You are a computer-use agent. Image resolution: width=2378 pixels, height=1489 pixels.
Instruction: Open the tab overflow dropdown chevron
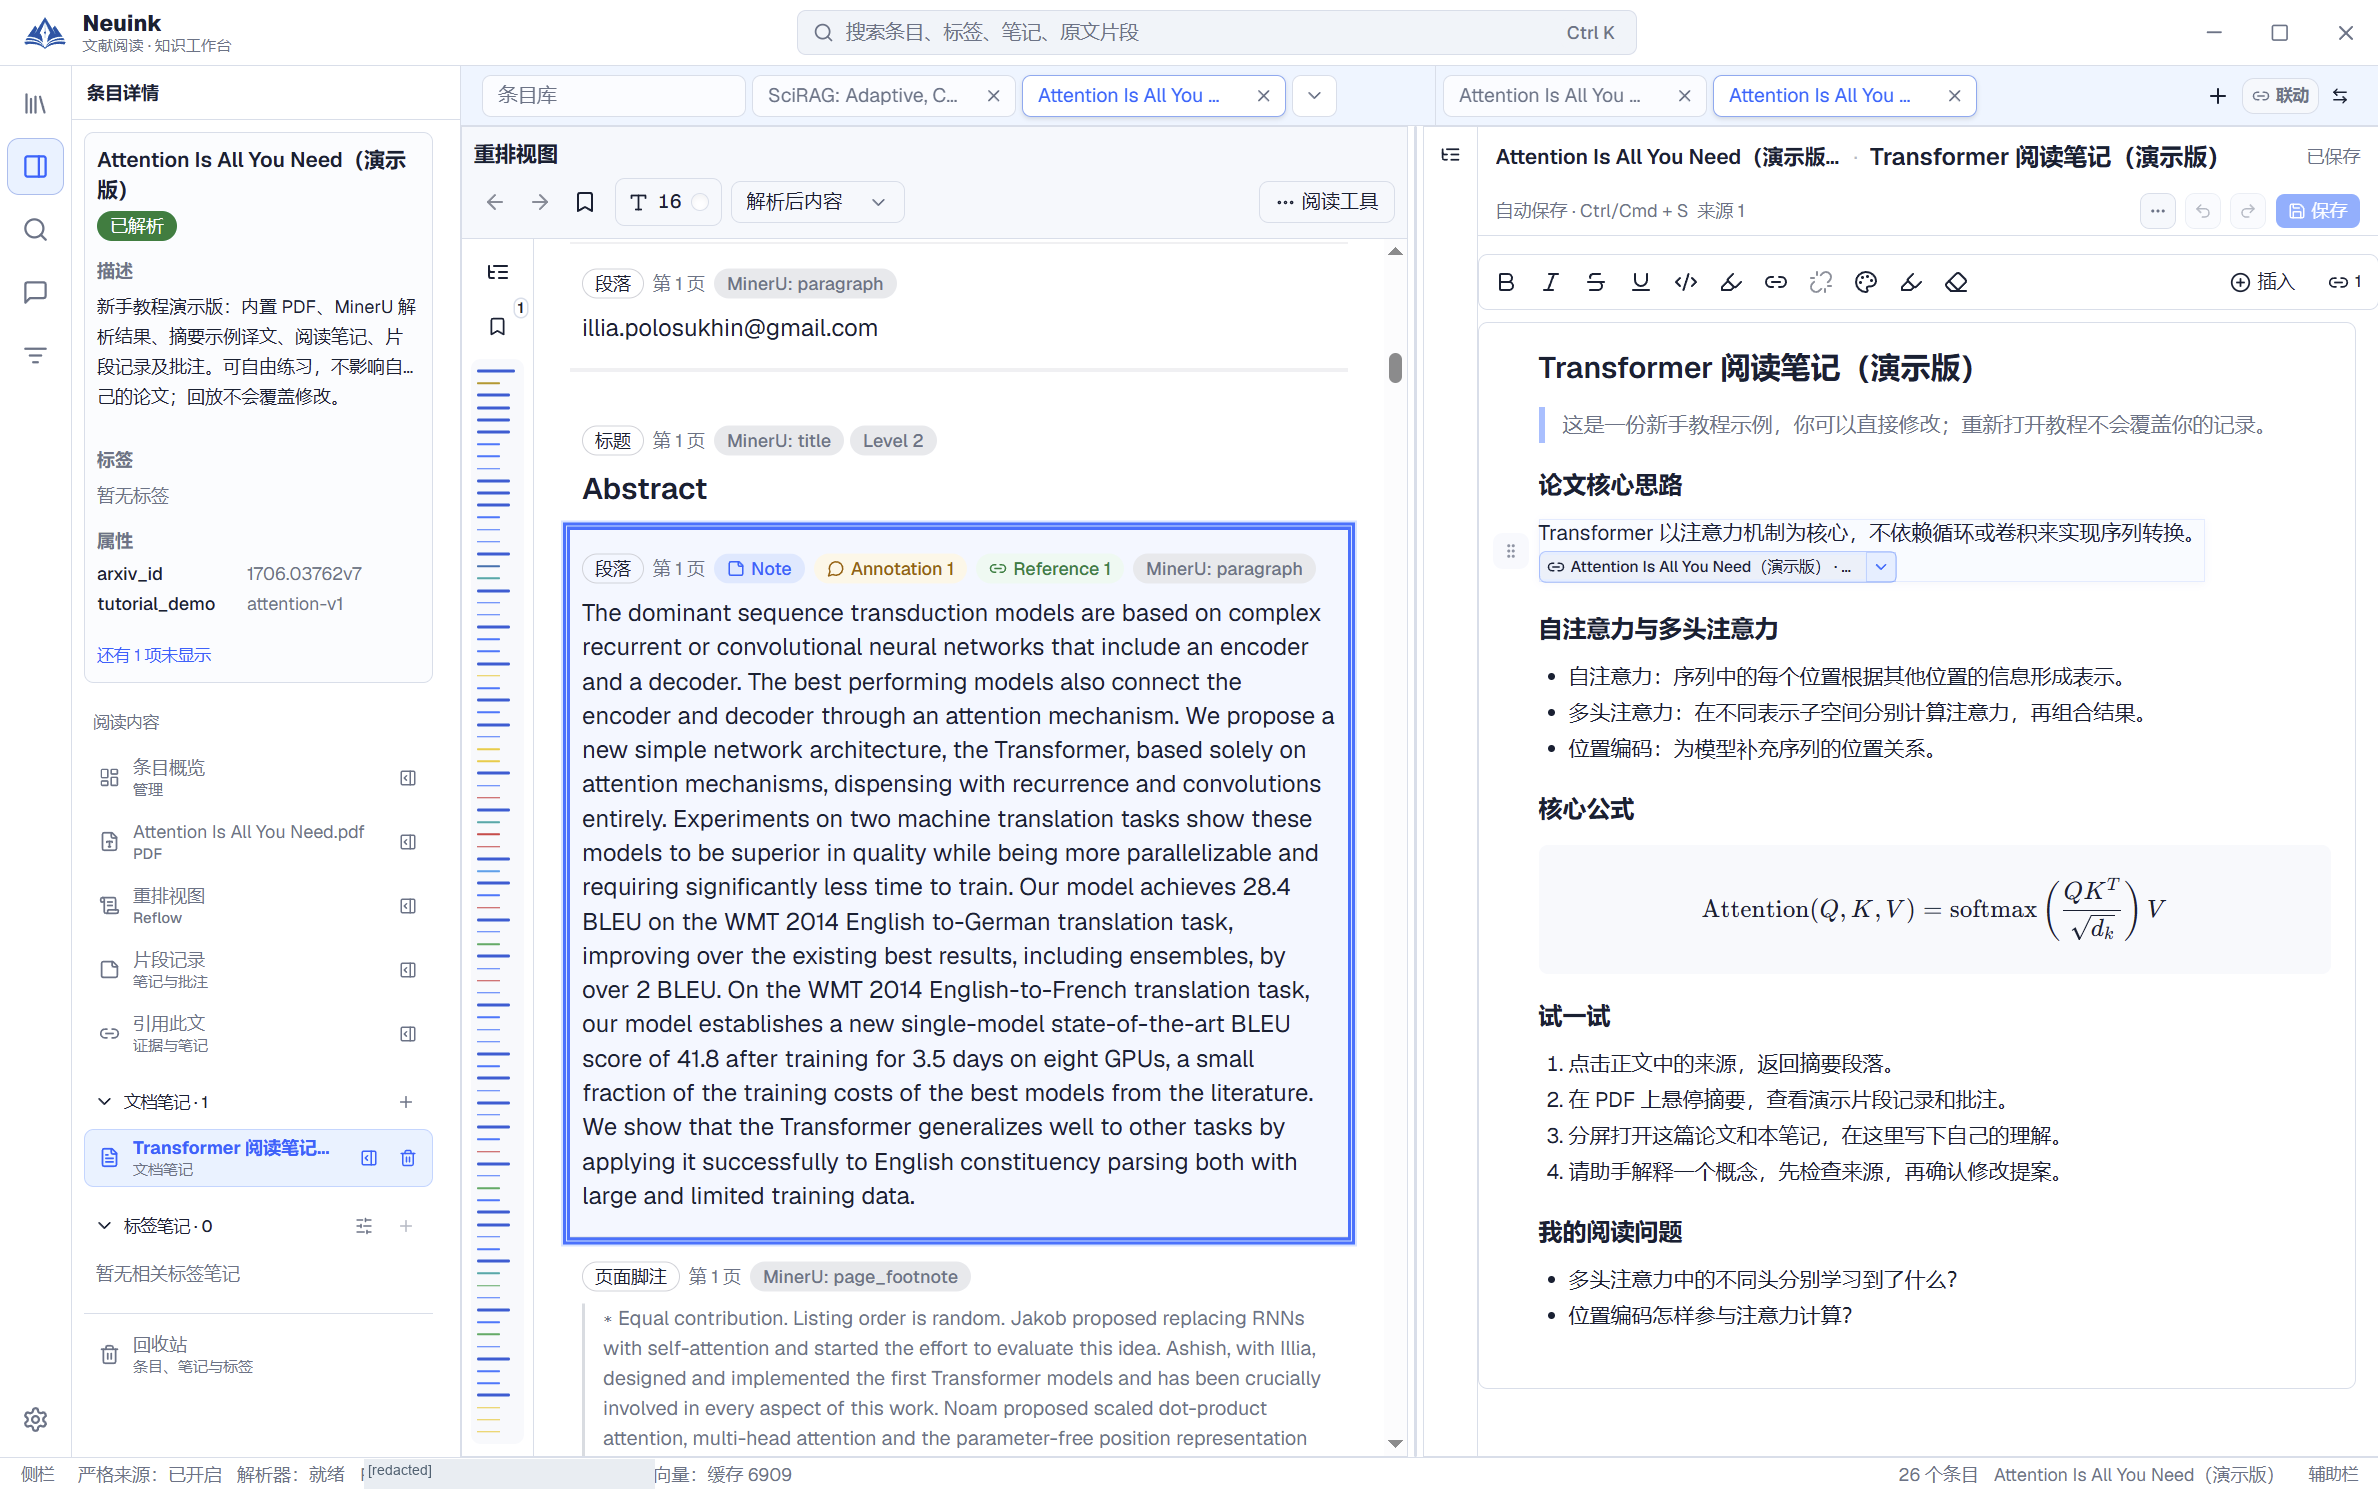coord(1314,96)
